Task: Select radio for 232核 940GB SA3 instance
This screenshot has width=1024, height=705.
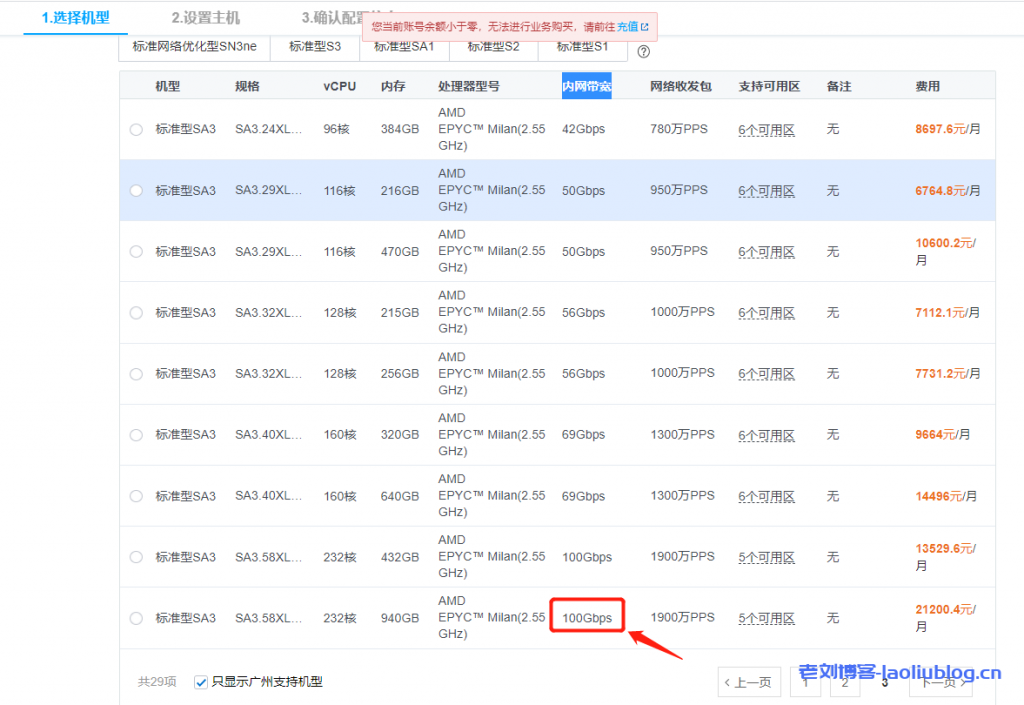Action: (x=136, y=618)
